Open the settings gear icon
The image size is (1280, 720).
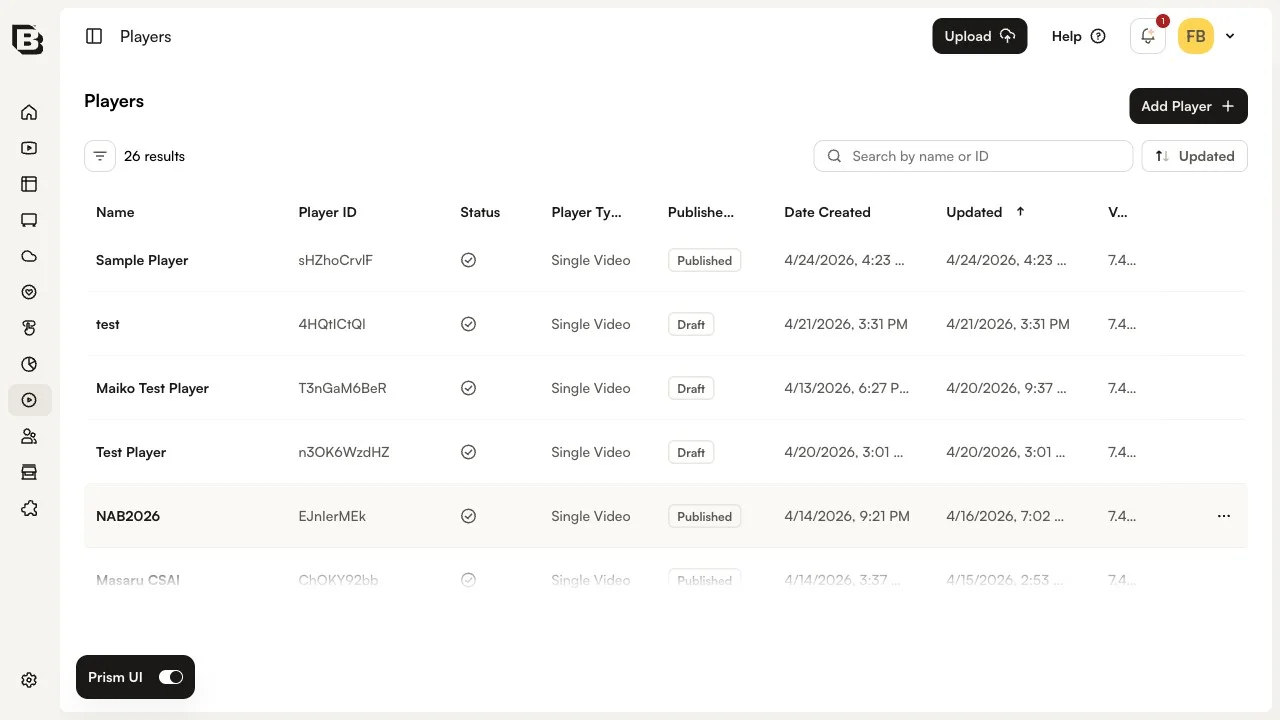[29, 680]
